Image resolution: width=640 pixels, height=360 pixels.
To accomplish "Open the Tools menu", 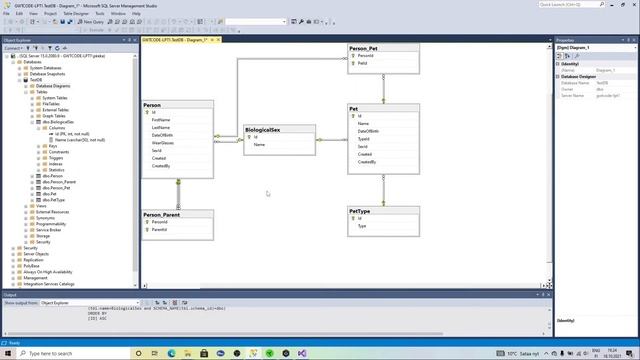I will point(100,13).
